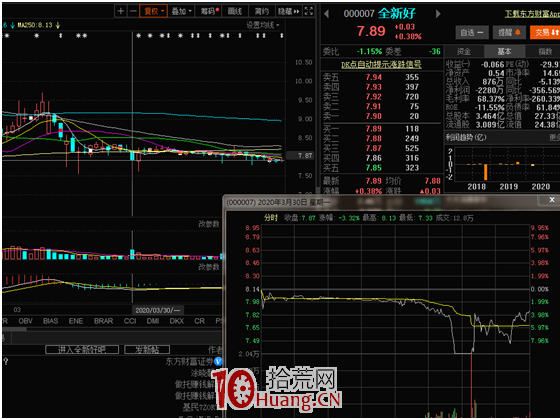Click 2018 profit bar in chart

pos(486,172)
